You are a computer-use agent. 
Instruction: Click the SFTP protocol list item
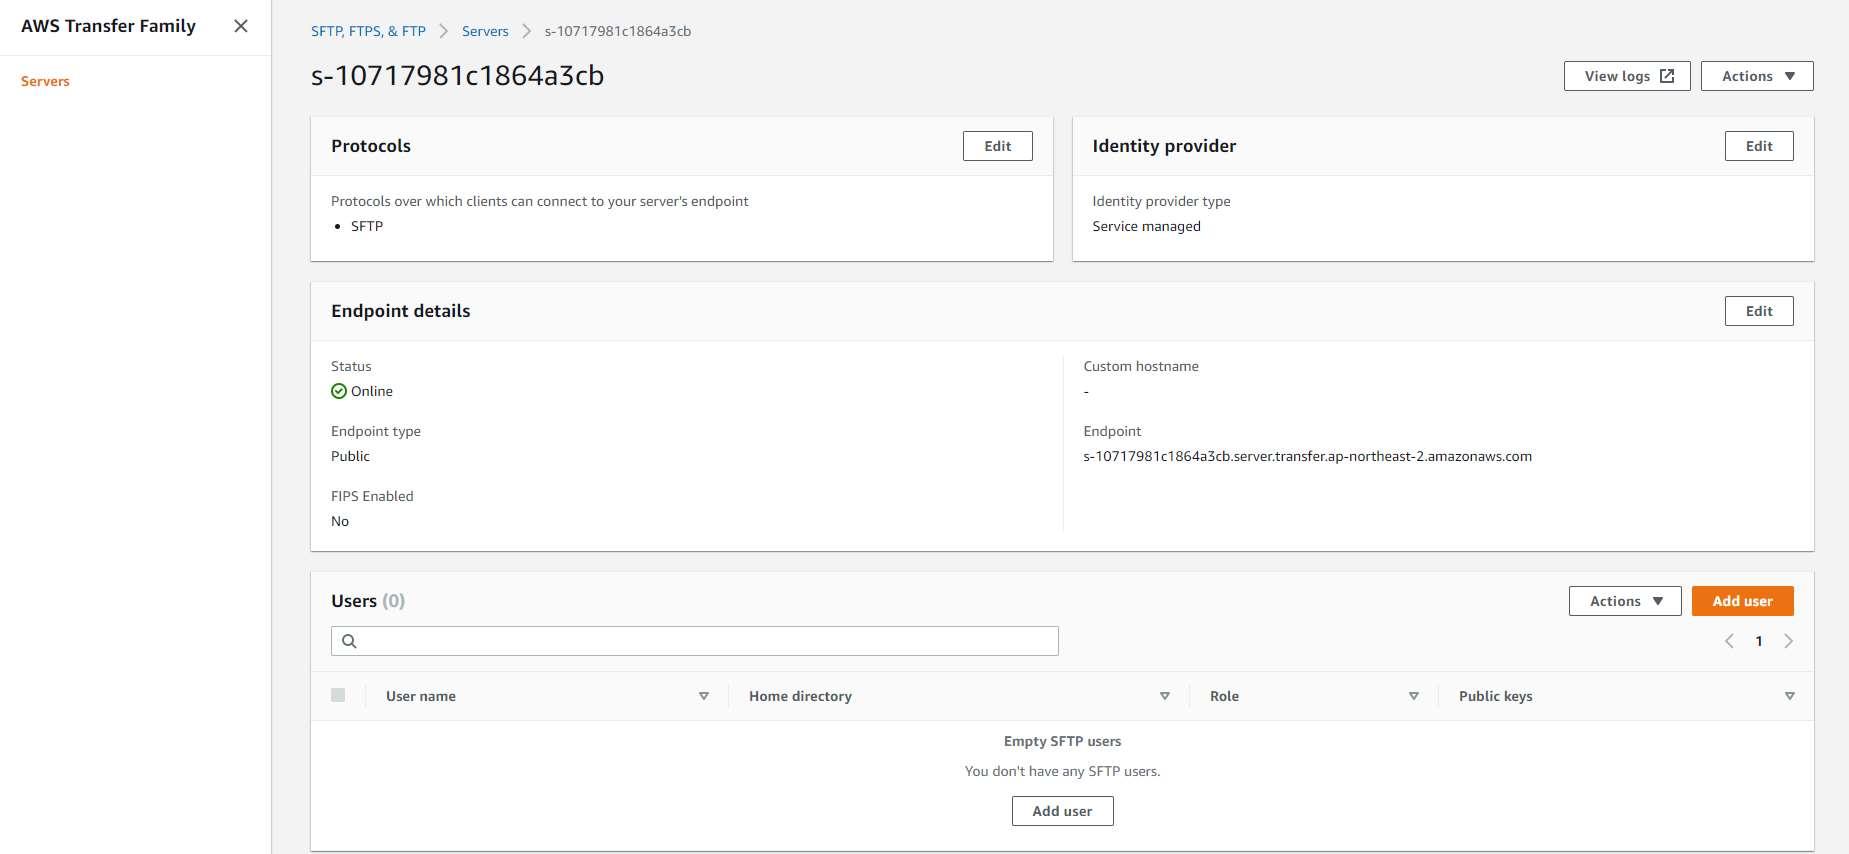coord(367,226)
